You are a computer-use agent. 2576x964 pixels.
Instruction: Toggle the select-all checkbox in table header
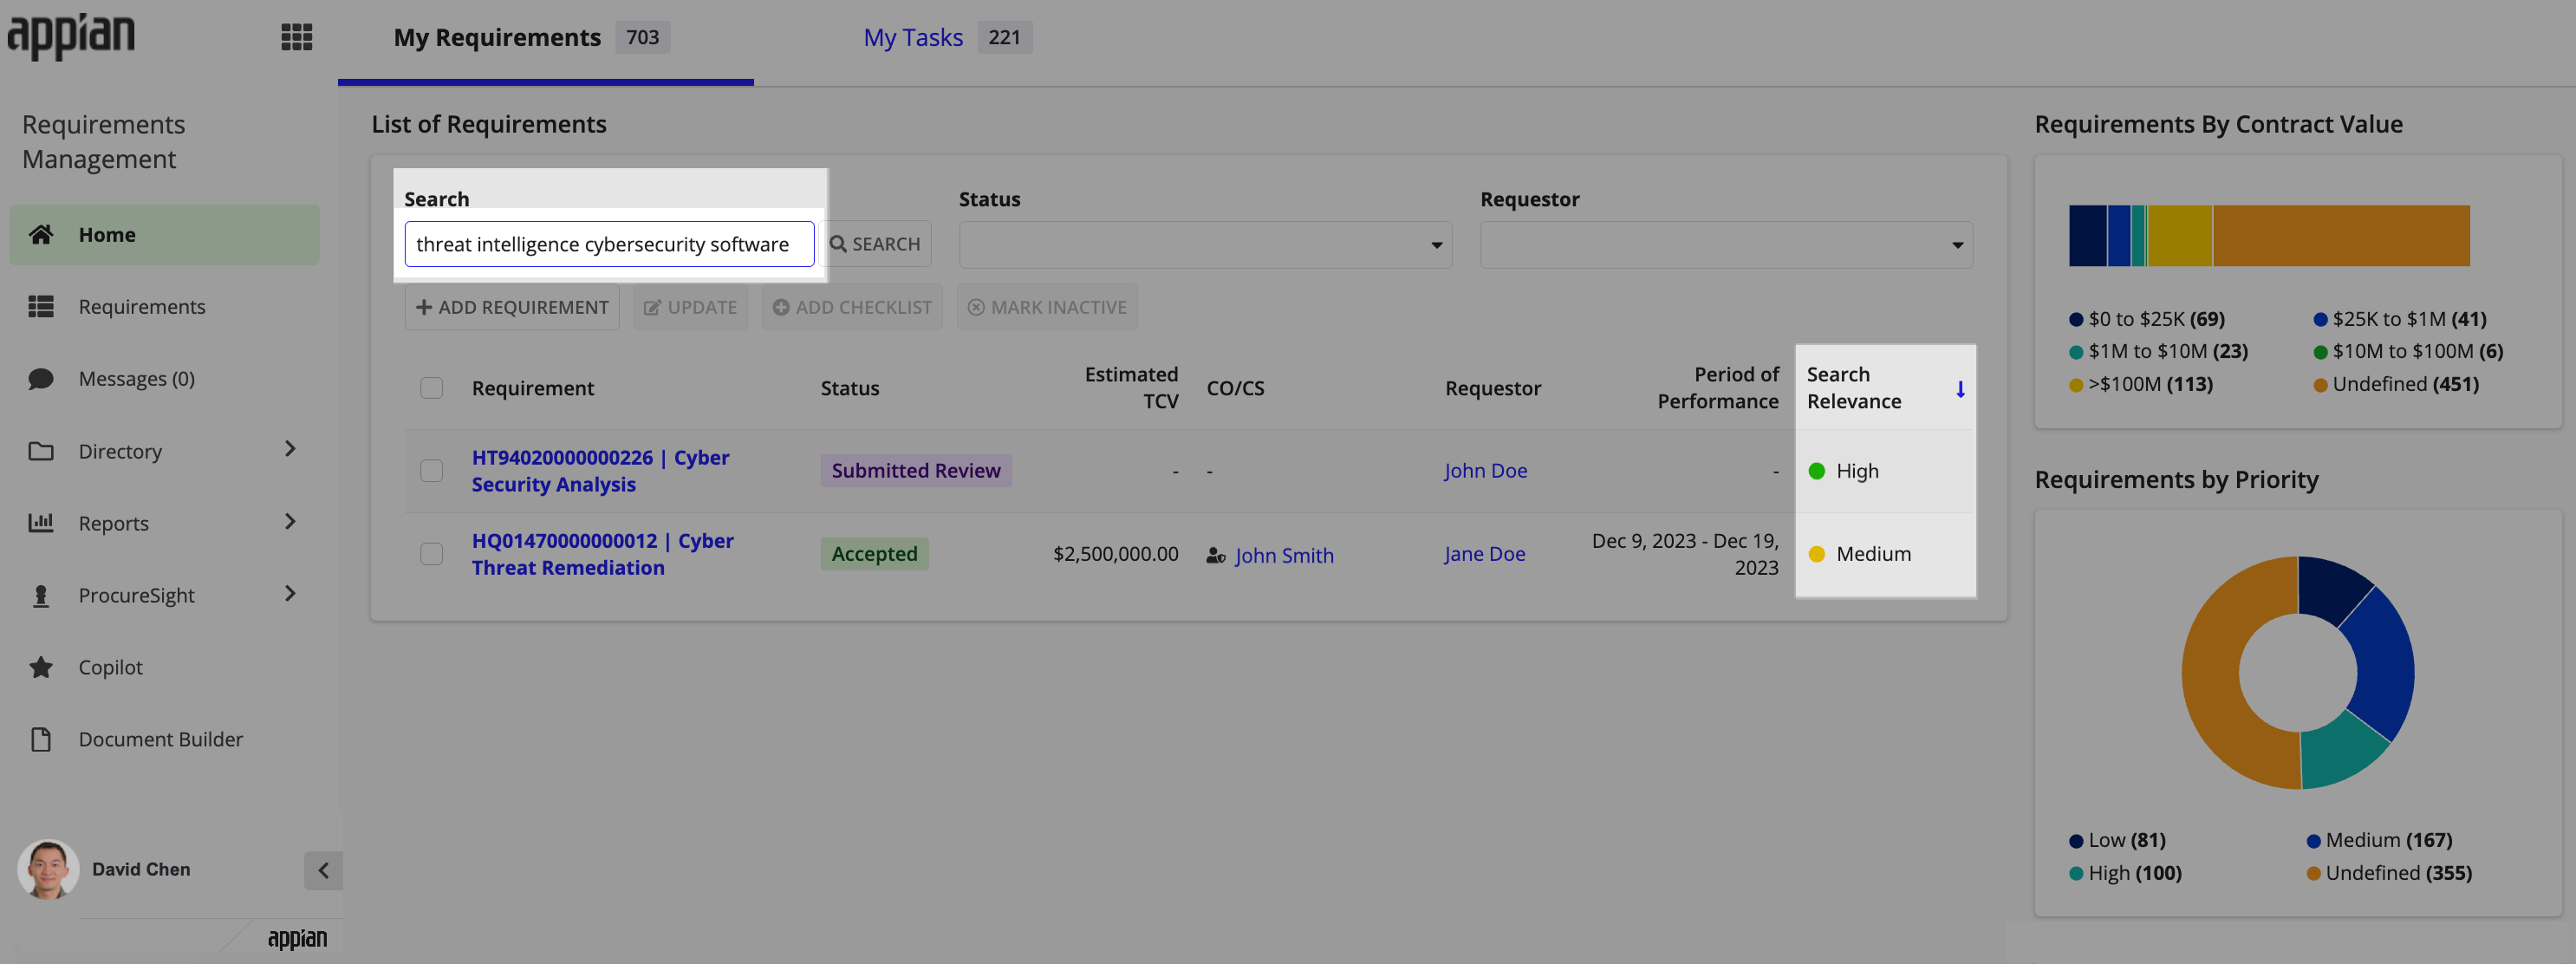point(431,388)
